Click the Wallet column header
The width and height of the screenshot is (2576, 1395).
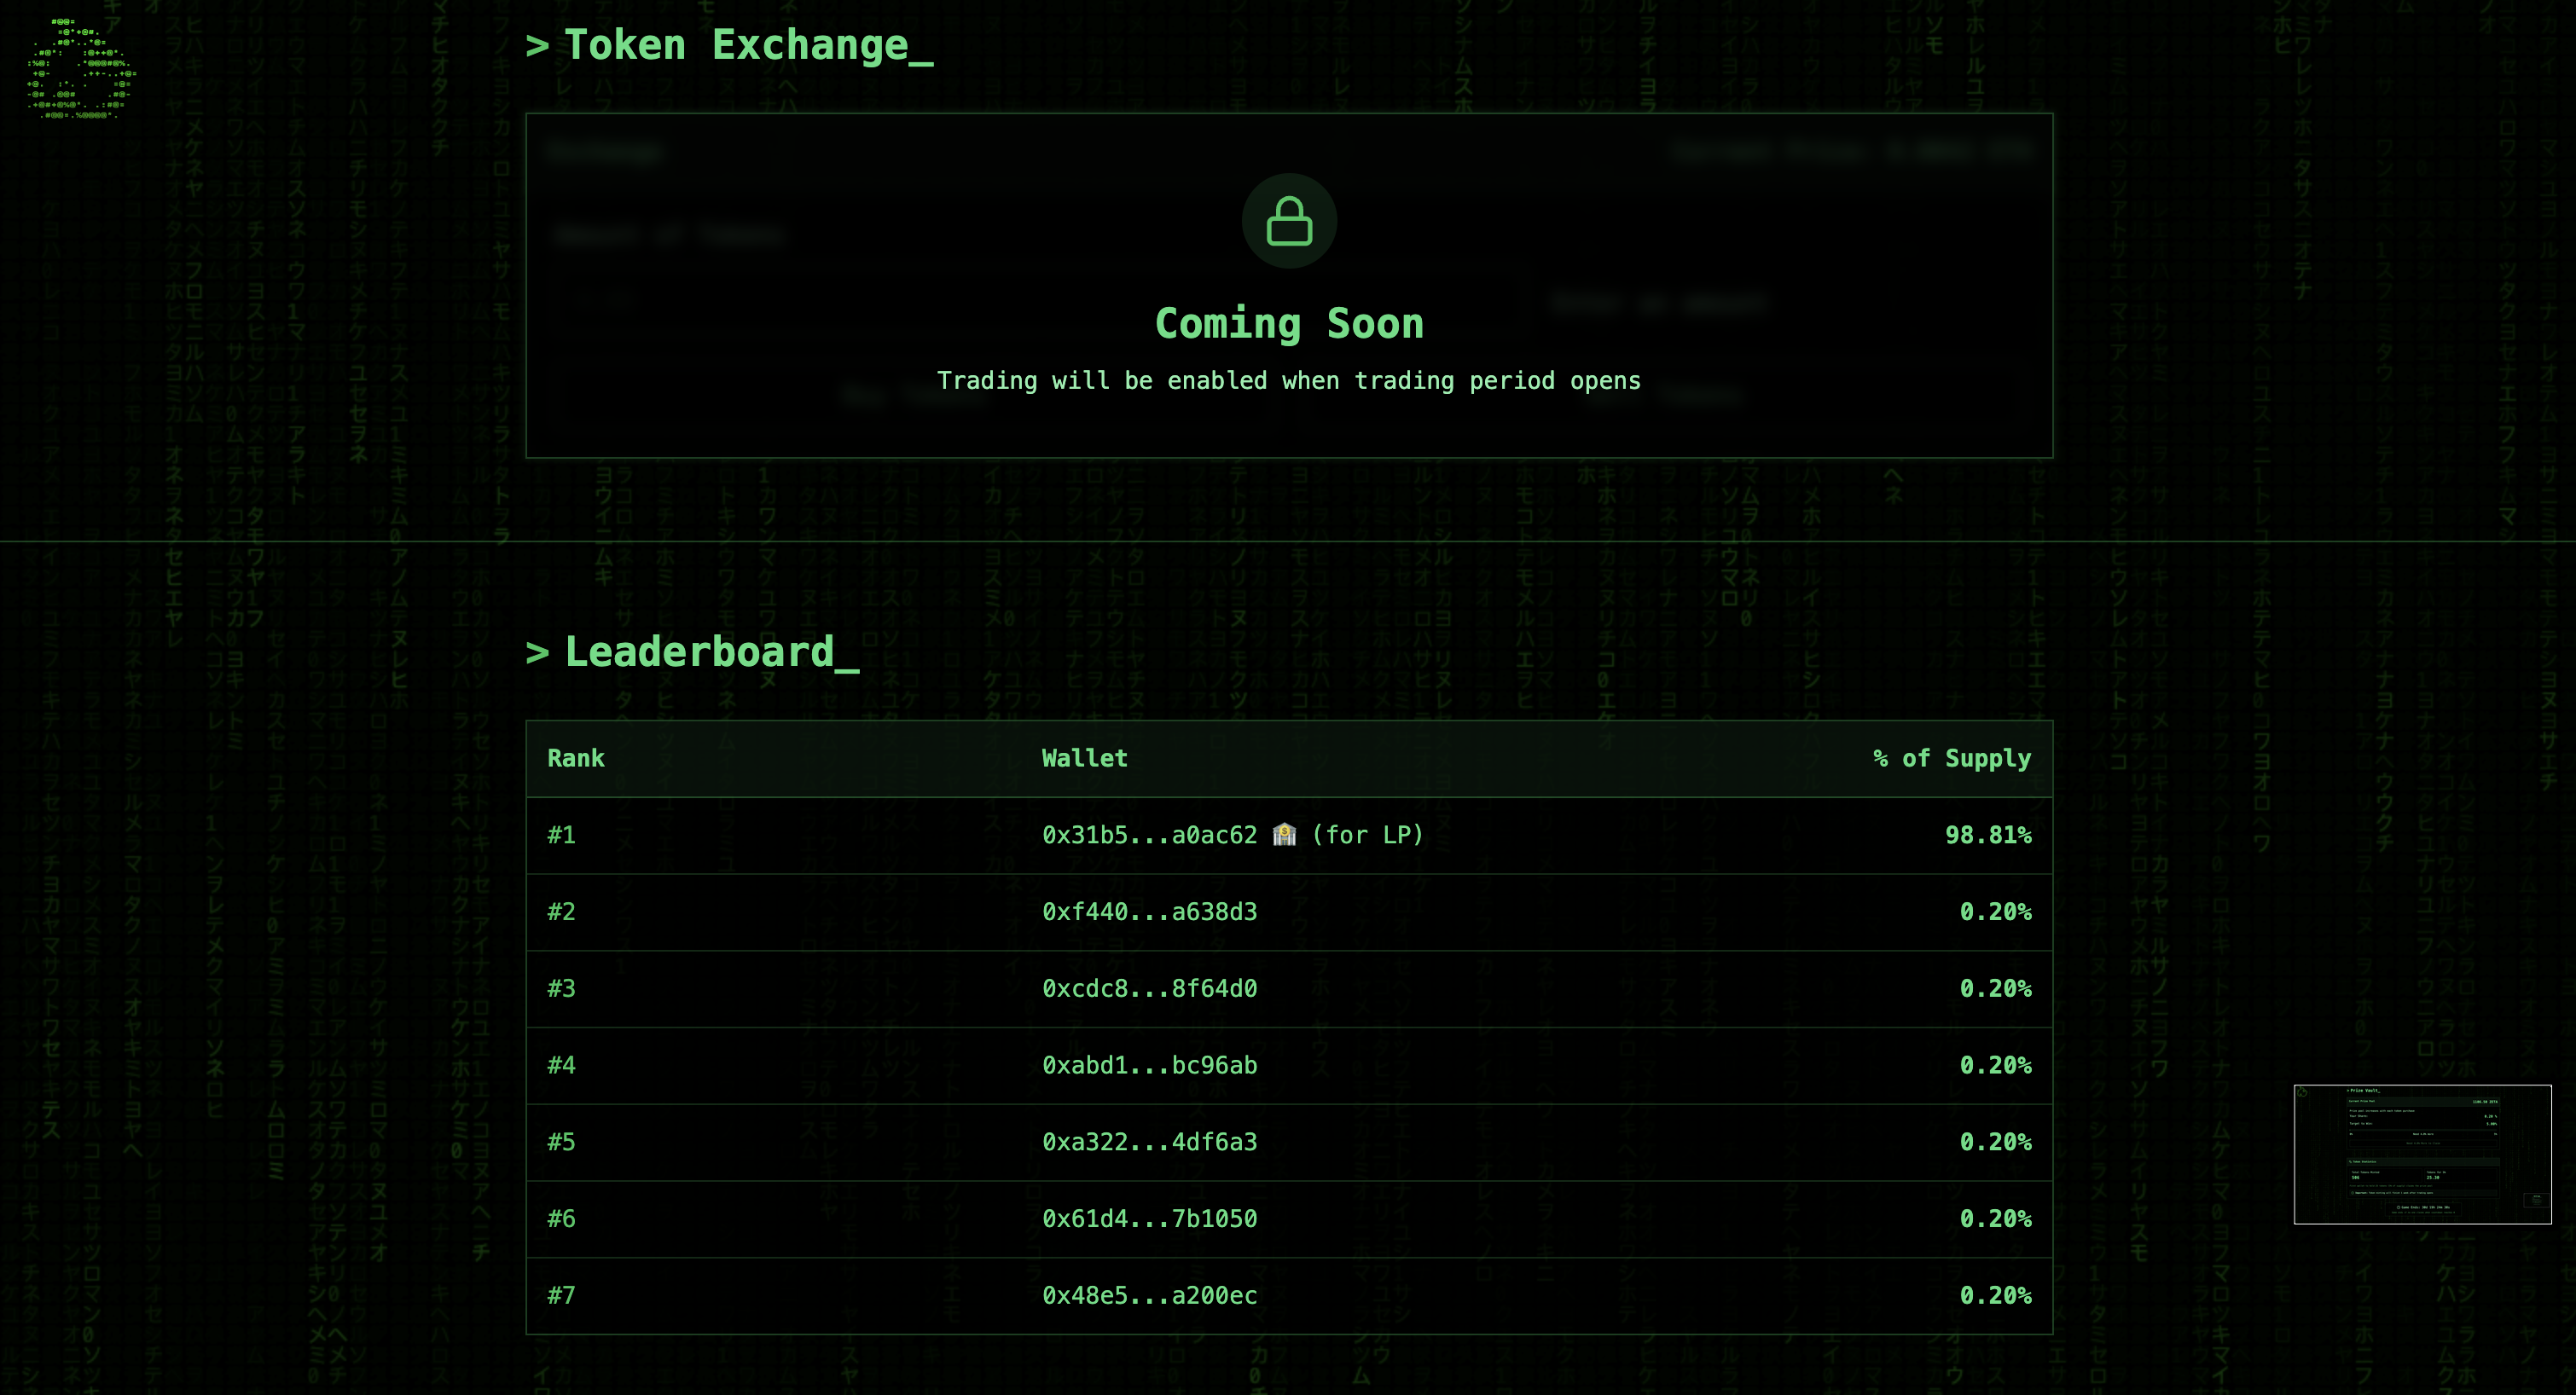(1085, 758)
